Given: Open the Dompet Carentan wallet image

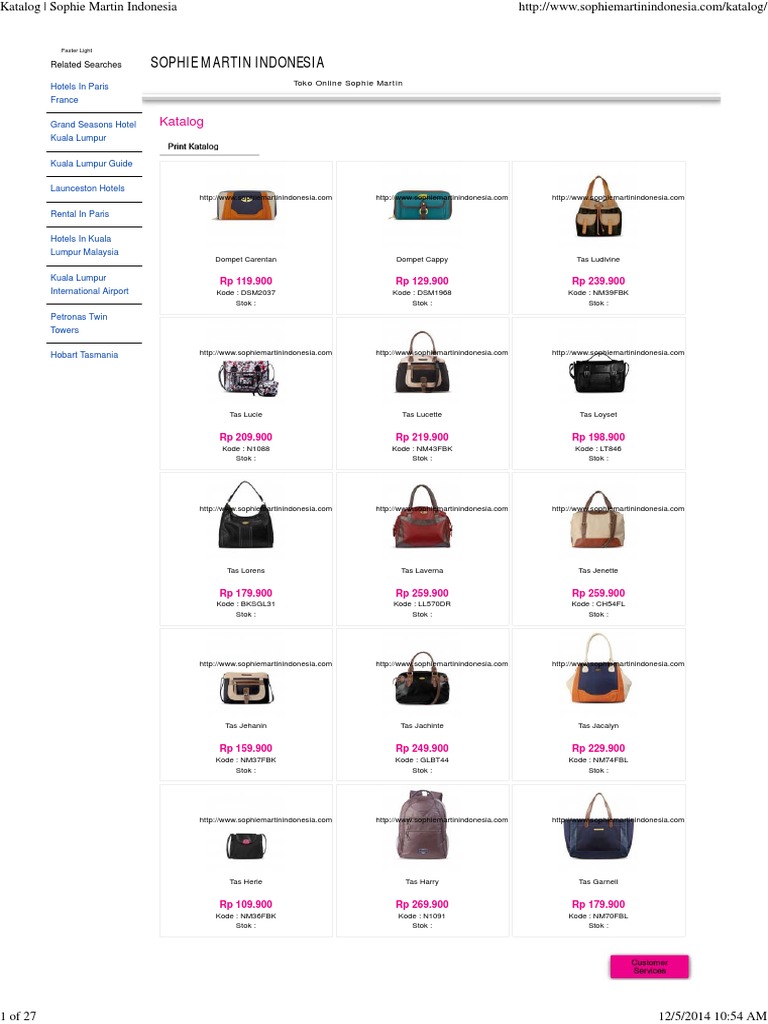Looking at the screenshot, I should pos(246,206).
